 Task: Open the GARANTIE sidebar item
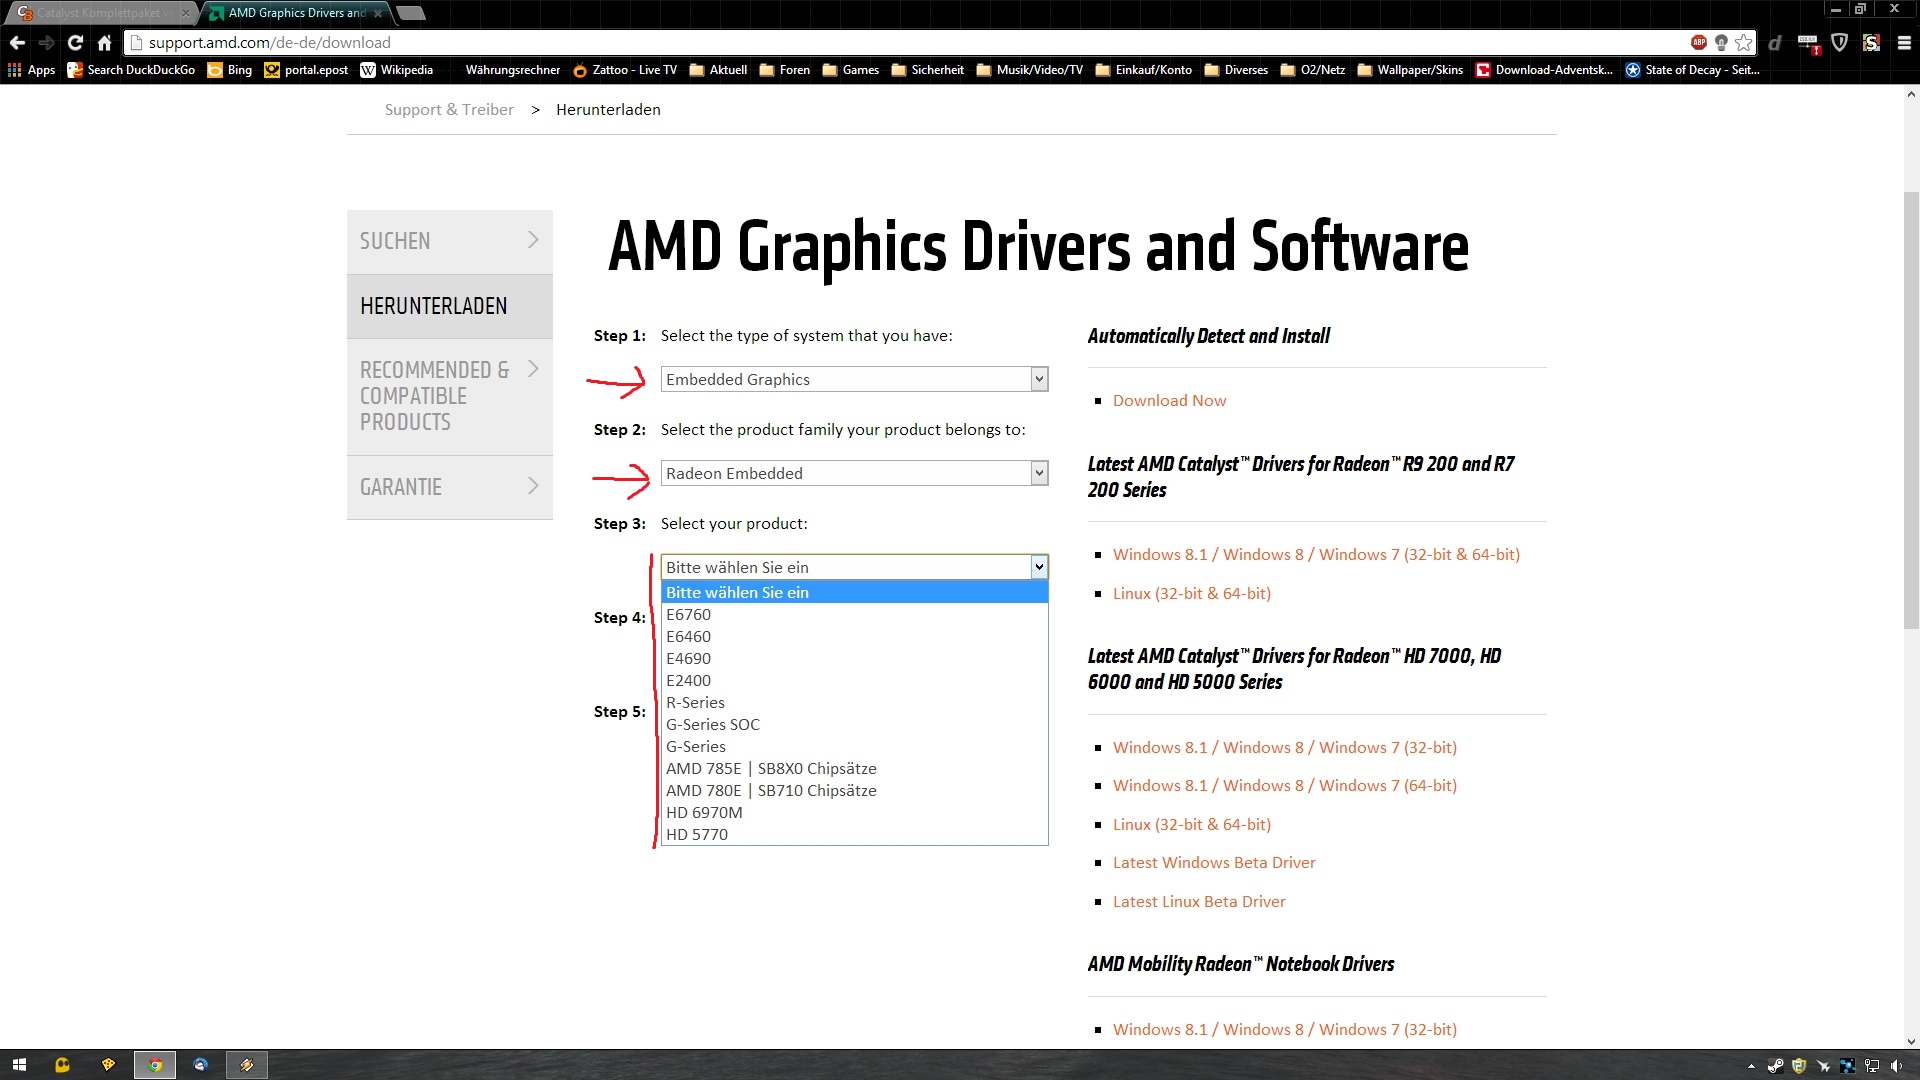449,487
